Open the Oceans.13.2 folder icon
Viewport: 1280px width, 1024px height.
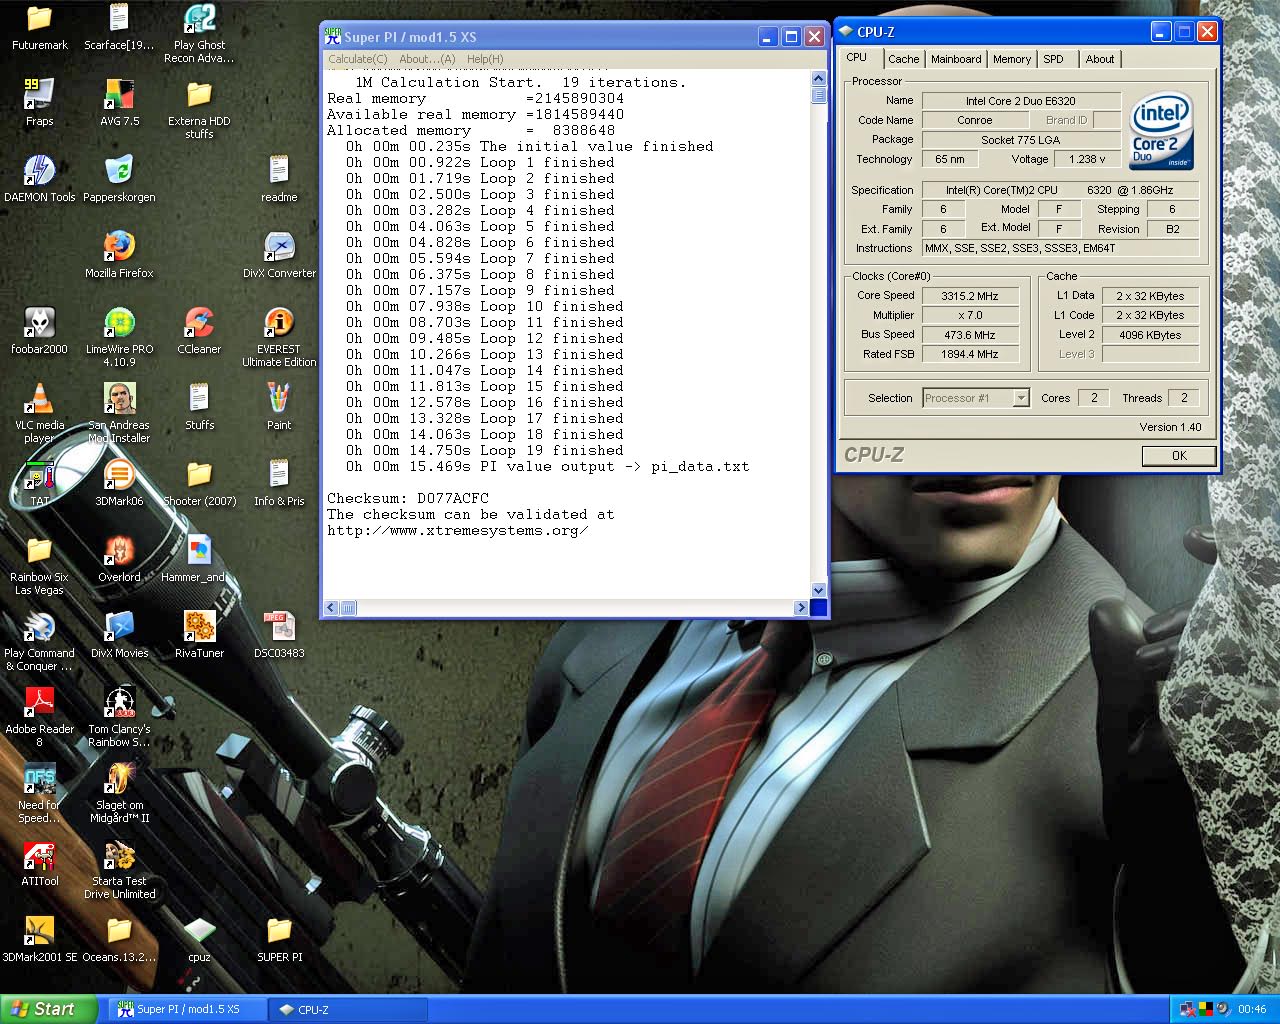[x=119, y=931]
